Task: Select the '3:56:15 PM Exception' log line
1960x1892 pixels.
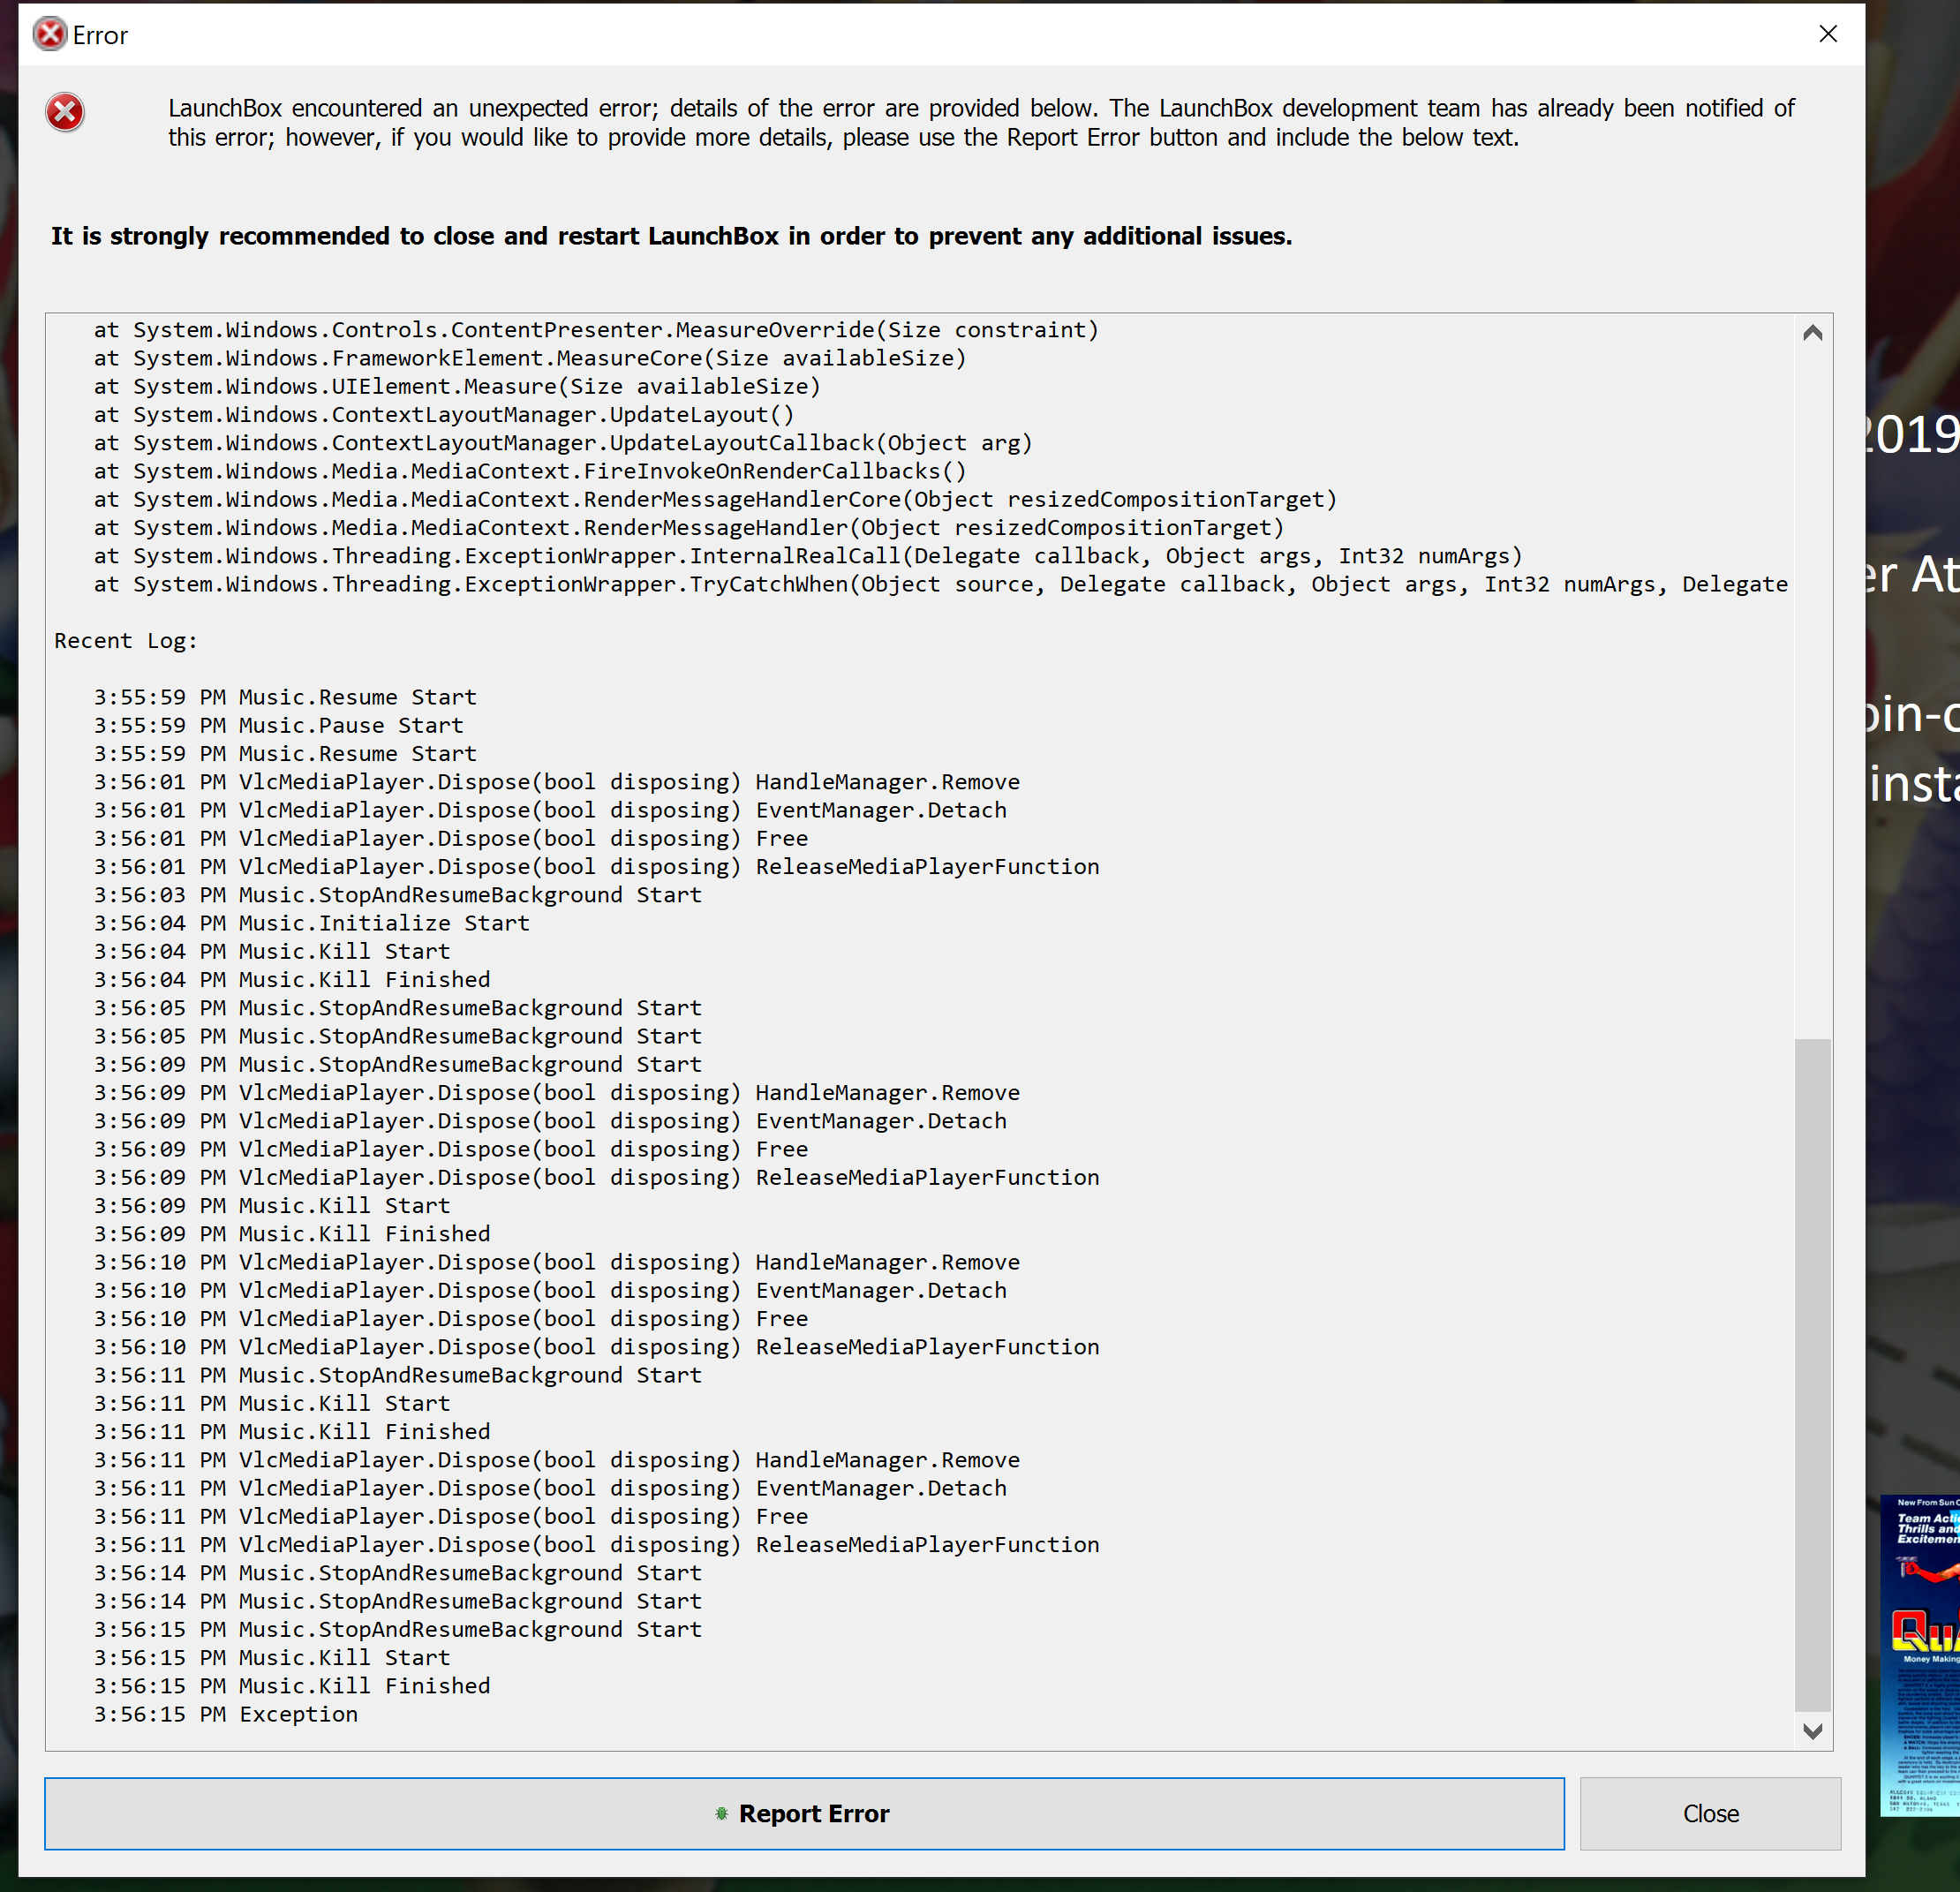Action: point(226,1714)
